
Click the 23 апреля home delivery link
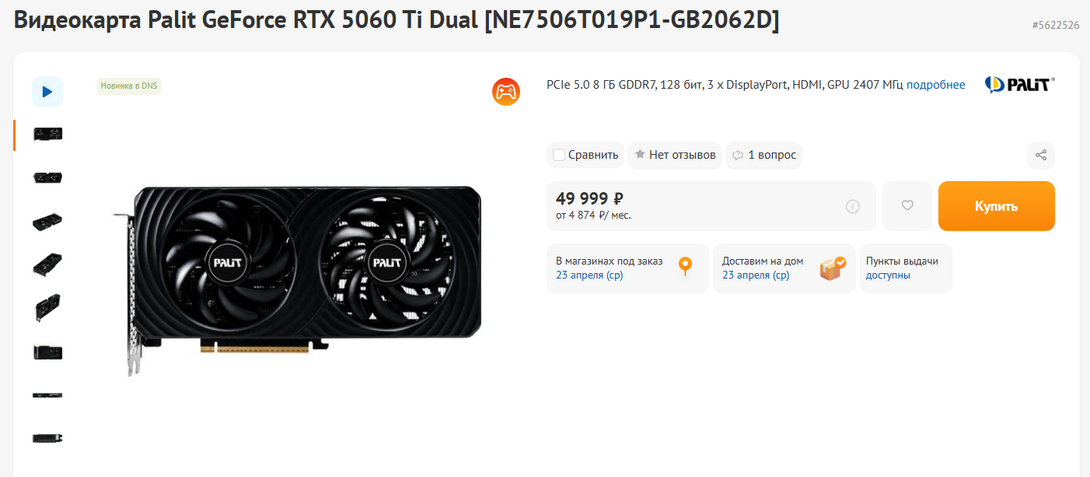tap(756, 275)
